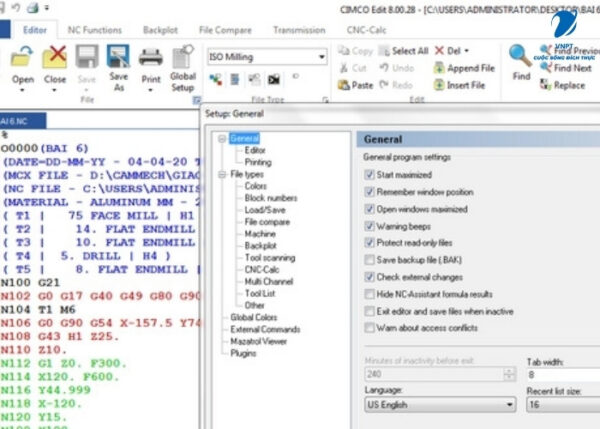The height and width of the screenshot is (429, 600).
Task: Enable Warn about access conflicts checkbox
Action: point(369,328)
